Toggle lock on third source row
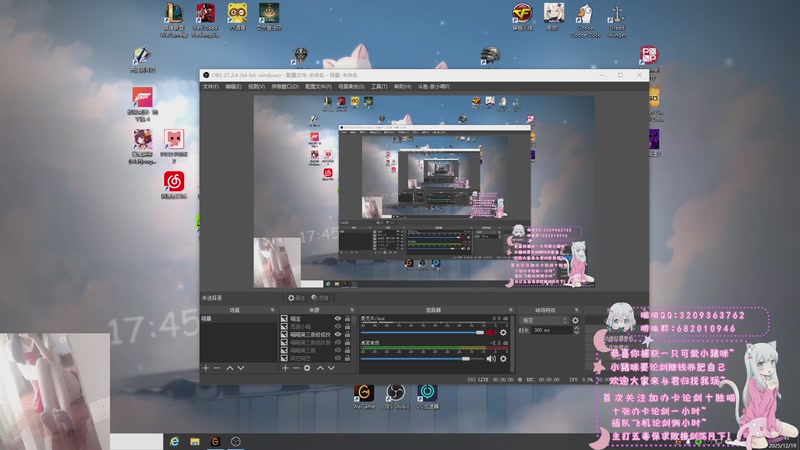The image size is (800, 450). (x=347, y=334)
